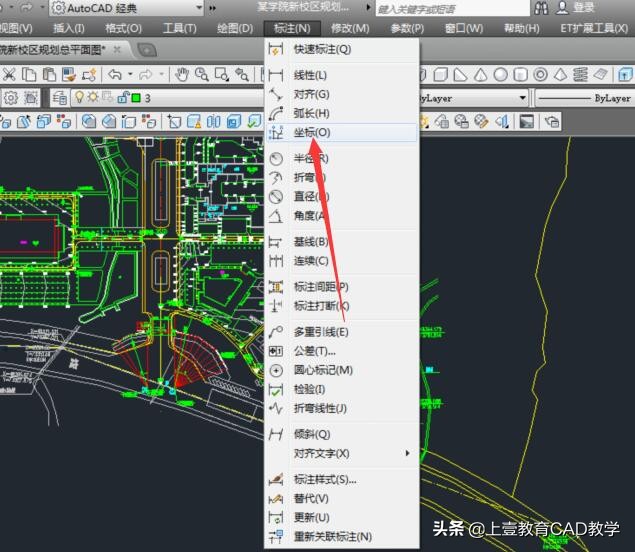Open the 修改(M) menu
This screenshot has height=552, width=635.
[350, 28]
